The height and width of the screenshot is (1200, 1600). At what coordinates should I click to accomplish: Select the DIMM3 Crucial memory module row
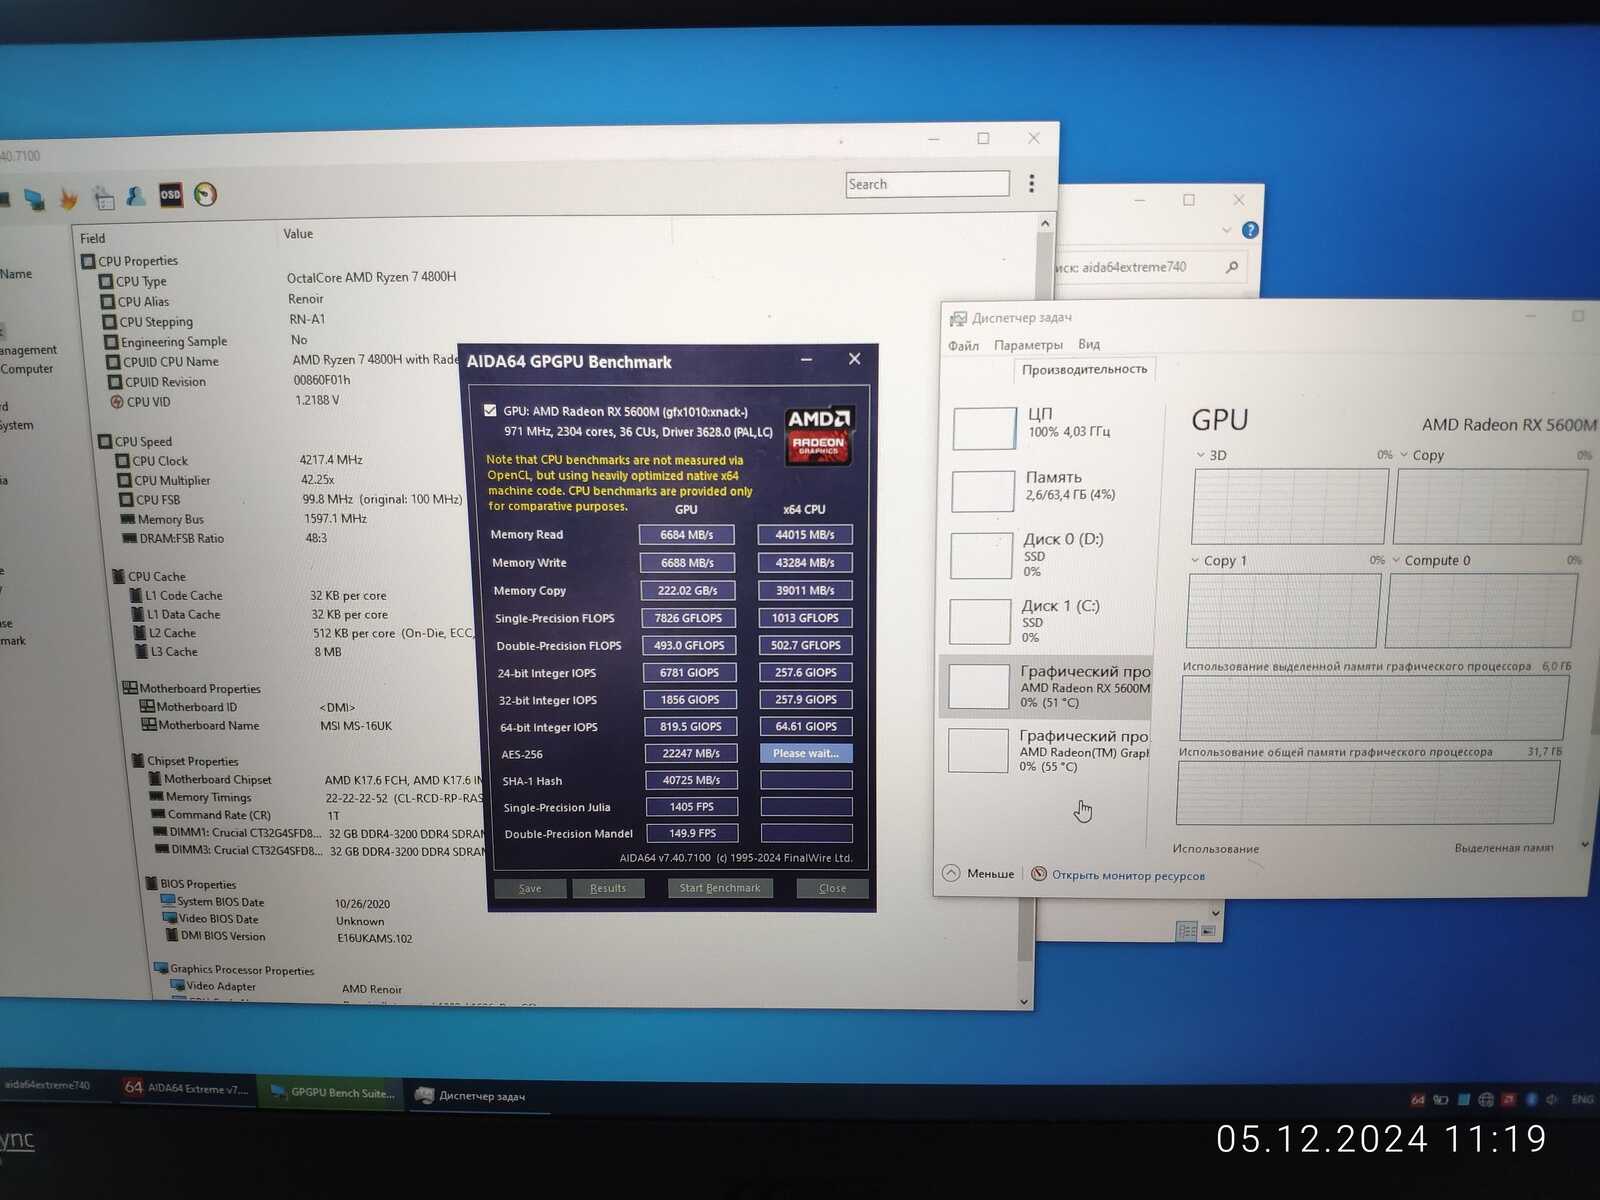coord(321,851)
